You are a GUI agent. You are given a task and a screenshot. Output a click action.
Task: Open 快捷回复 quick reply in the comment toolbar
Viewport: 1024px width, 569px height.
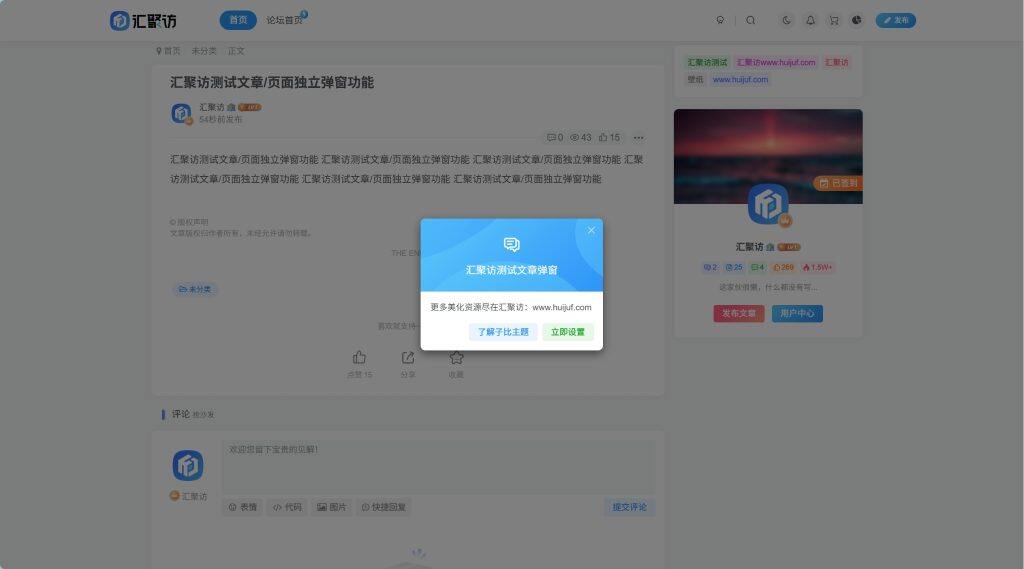coord(383,507)
